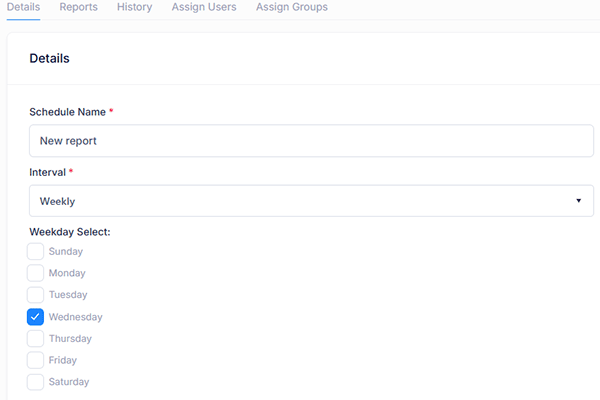
Task: Click the red asterisk beside Schedule Name
Action: coord(111,111)
